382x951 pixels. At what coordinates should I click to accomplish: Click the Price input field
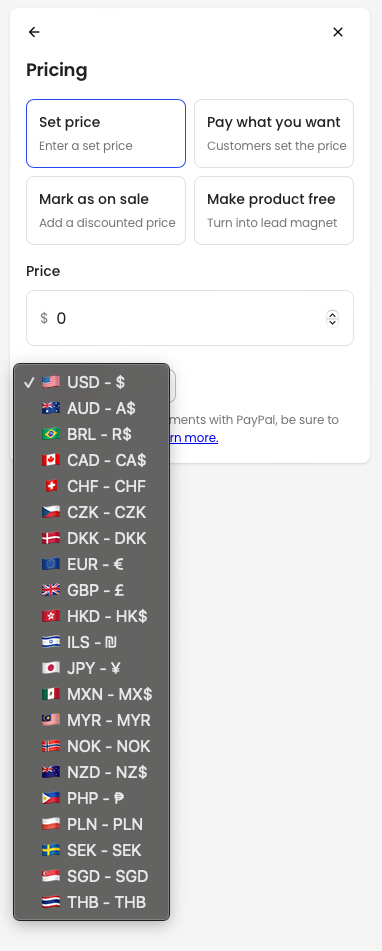[x=190, y=318]
